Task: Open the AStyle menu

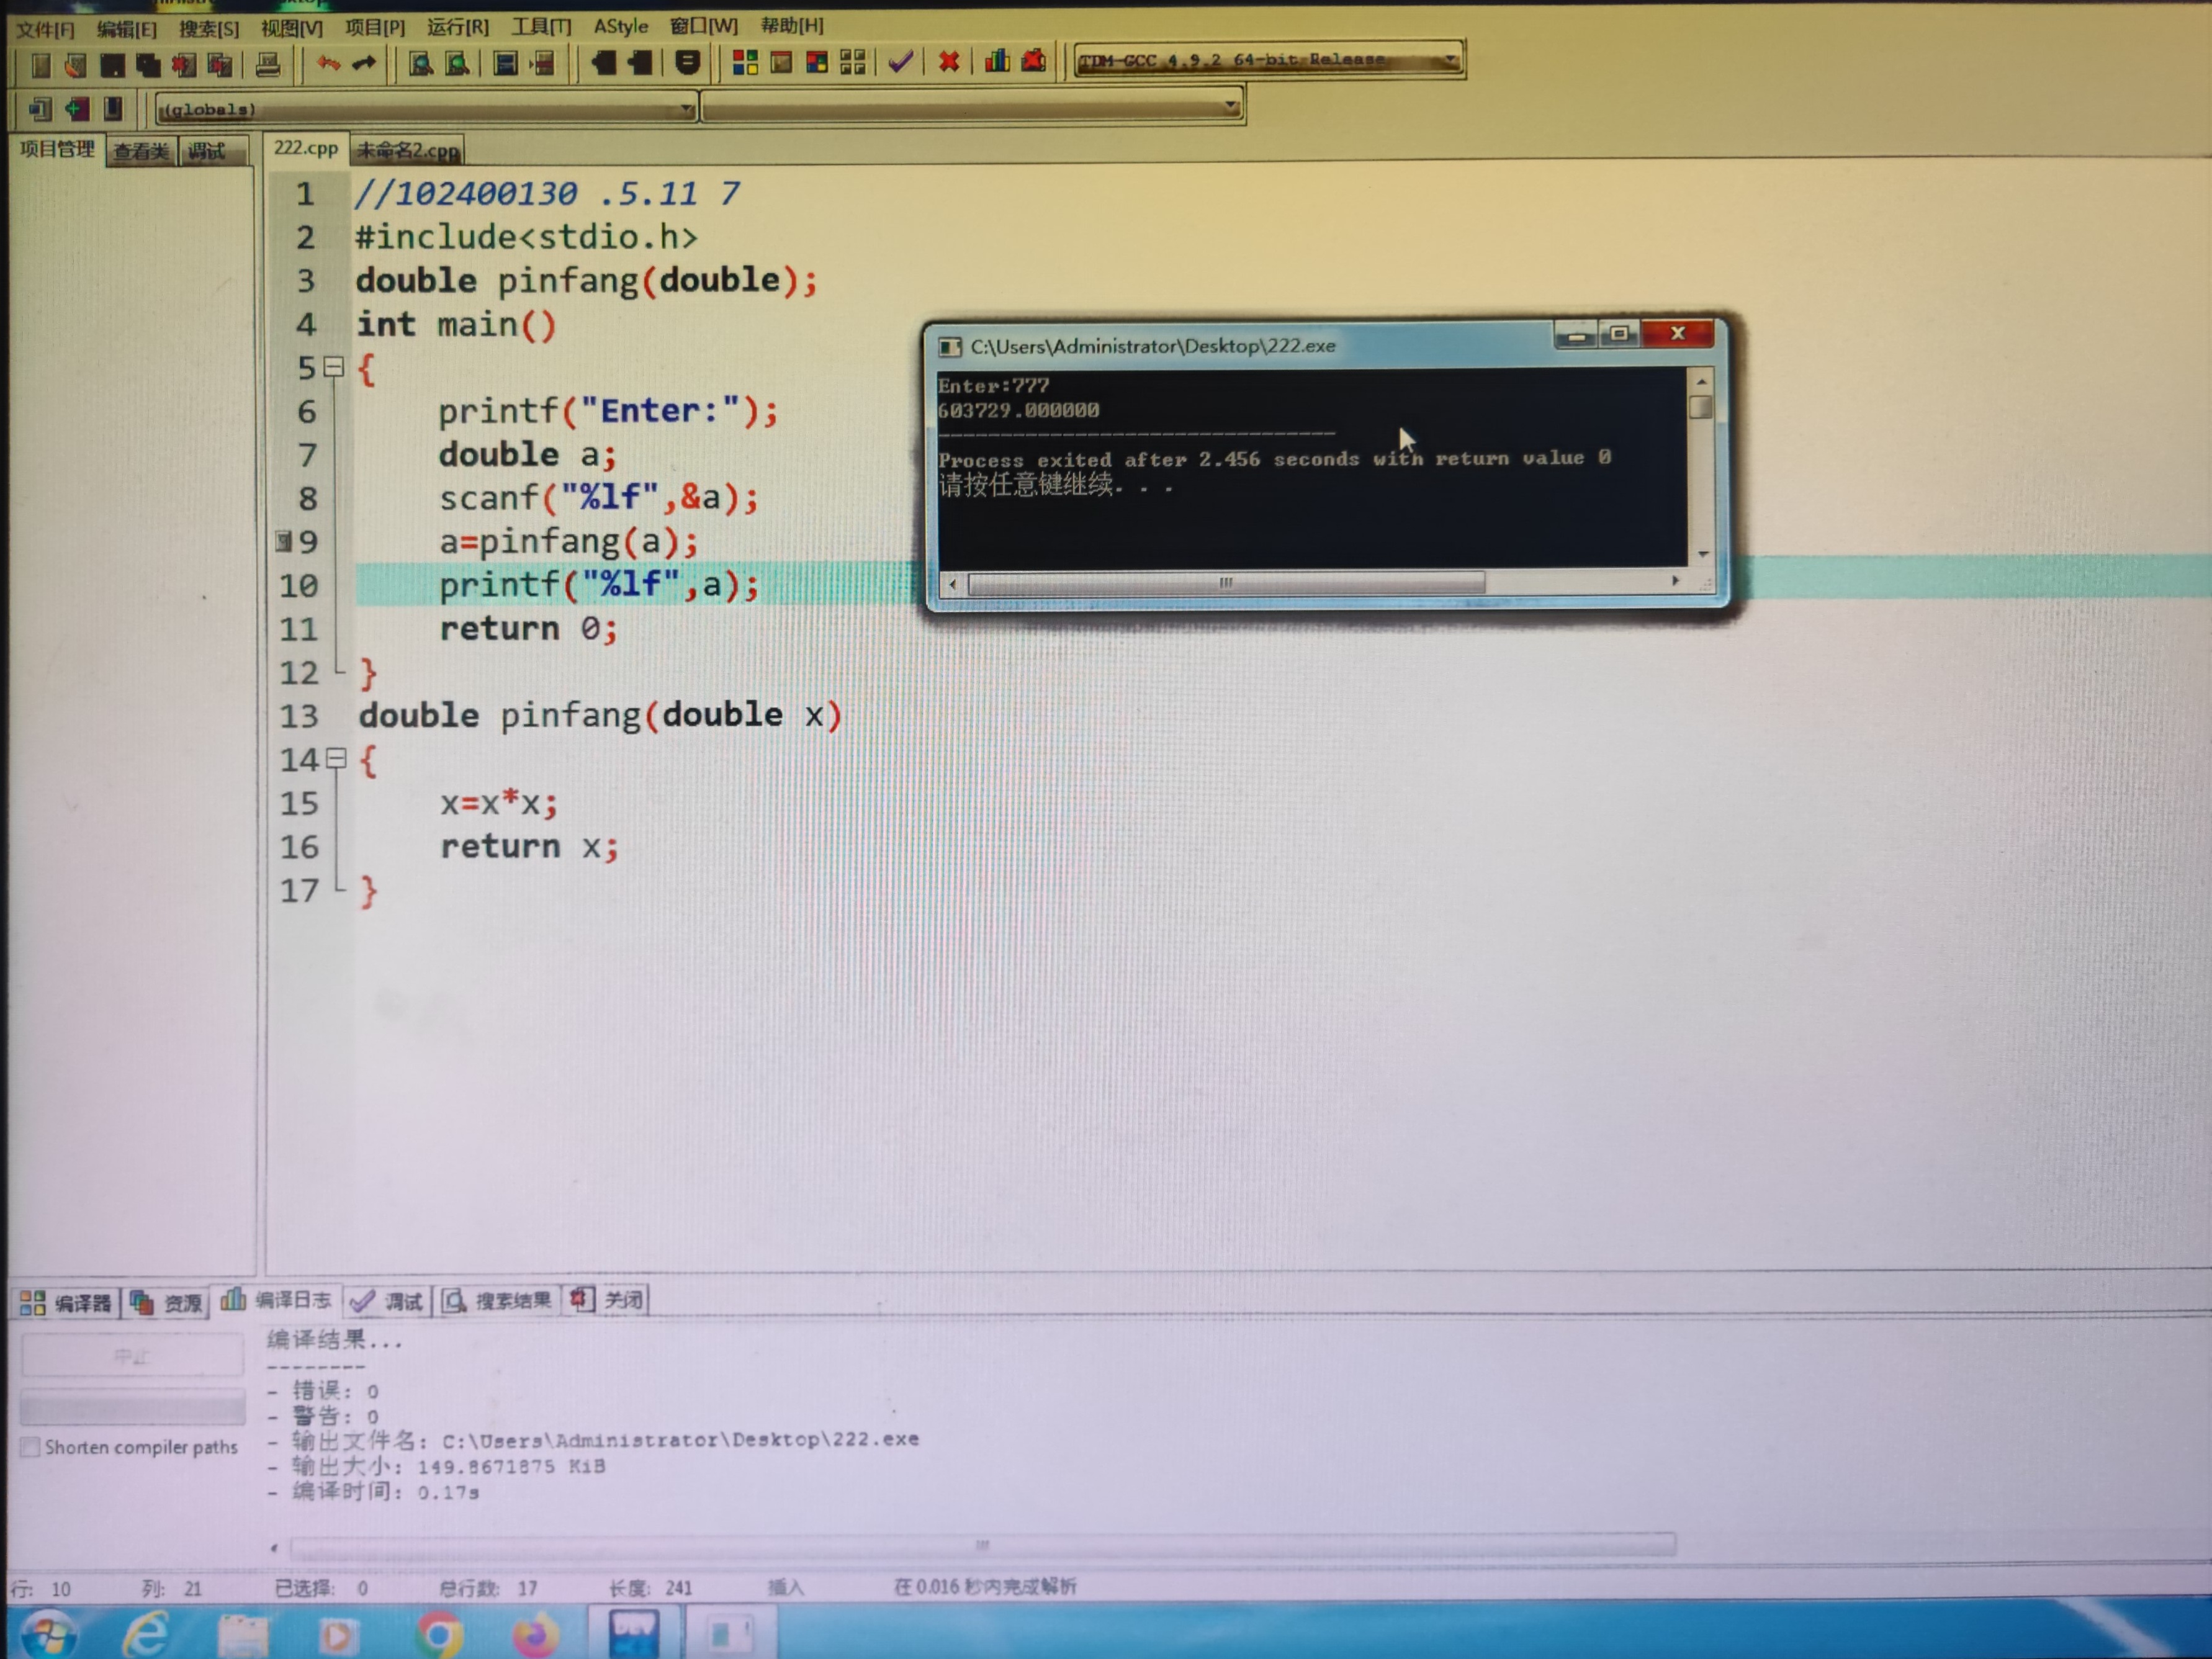Action: [x=620, y=26]
